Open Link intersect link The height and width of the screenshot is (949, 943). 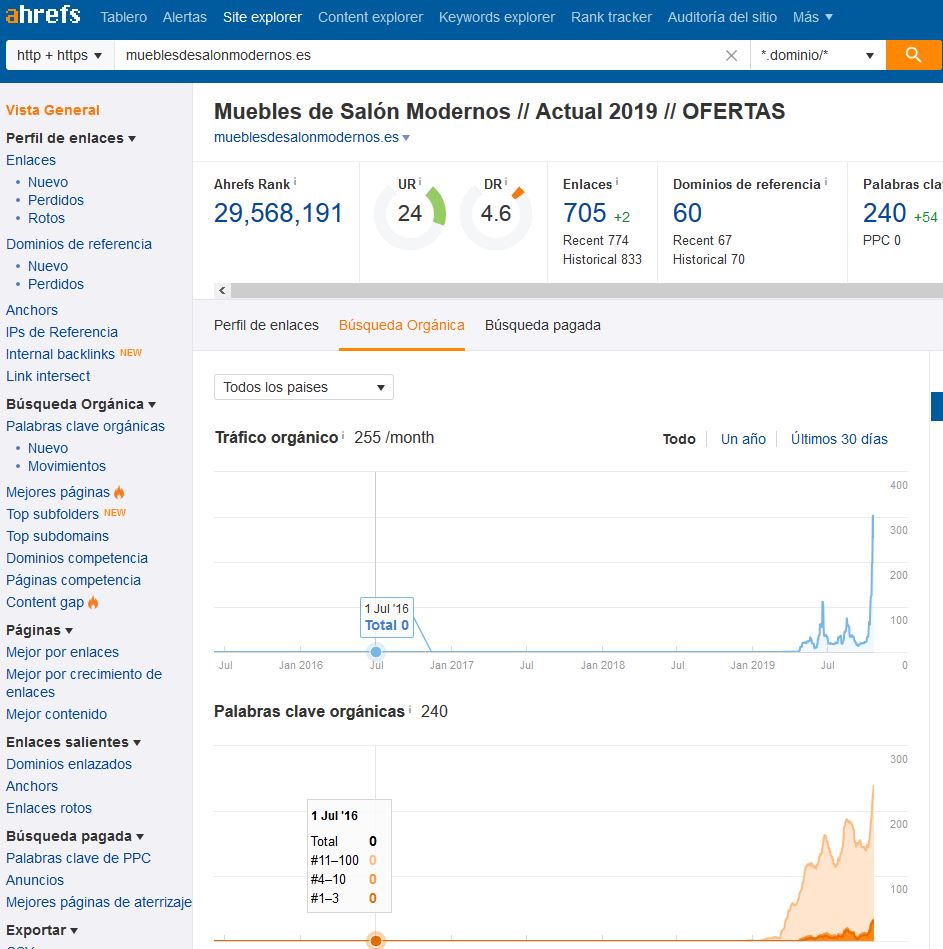pos(48,376)
